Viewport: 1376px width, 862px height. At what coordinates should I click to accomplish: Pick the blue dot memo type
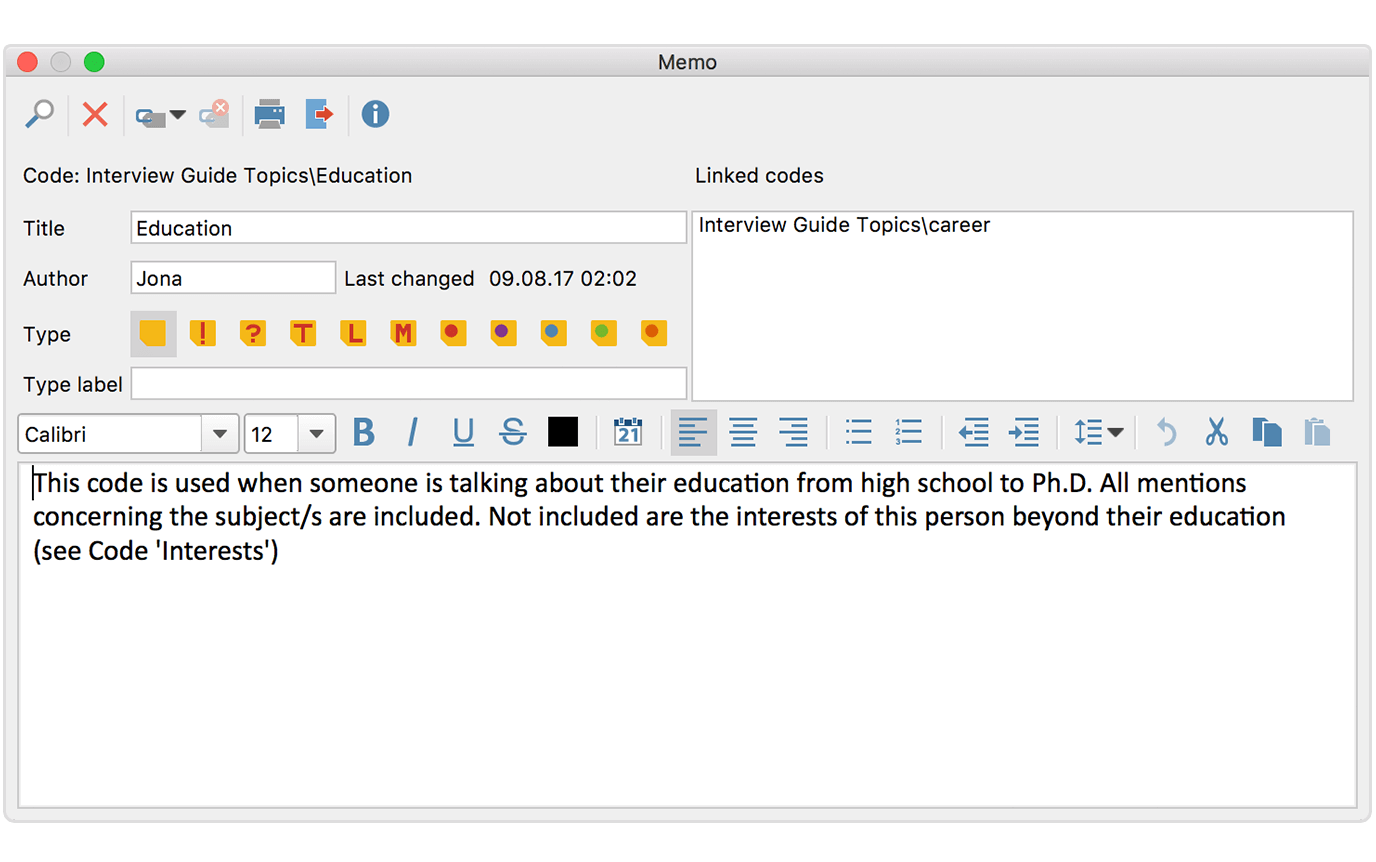pos(553,333)
